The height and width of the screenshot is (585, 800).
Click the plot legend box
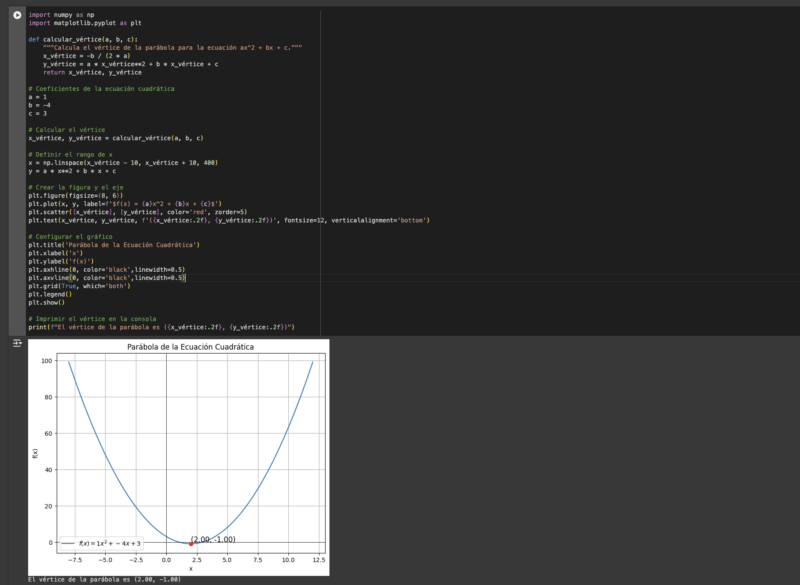coord(100,543)
